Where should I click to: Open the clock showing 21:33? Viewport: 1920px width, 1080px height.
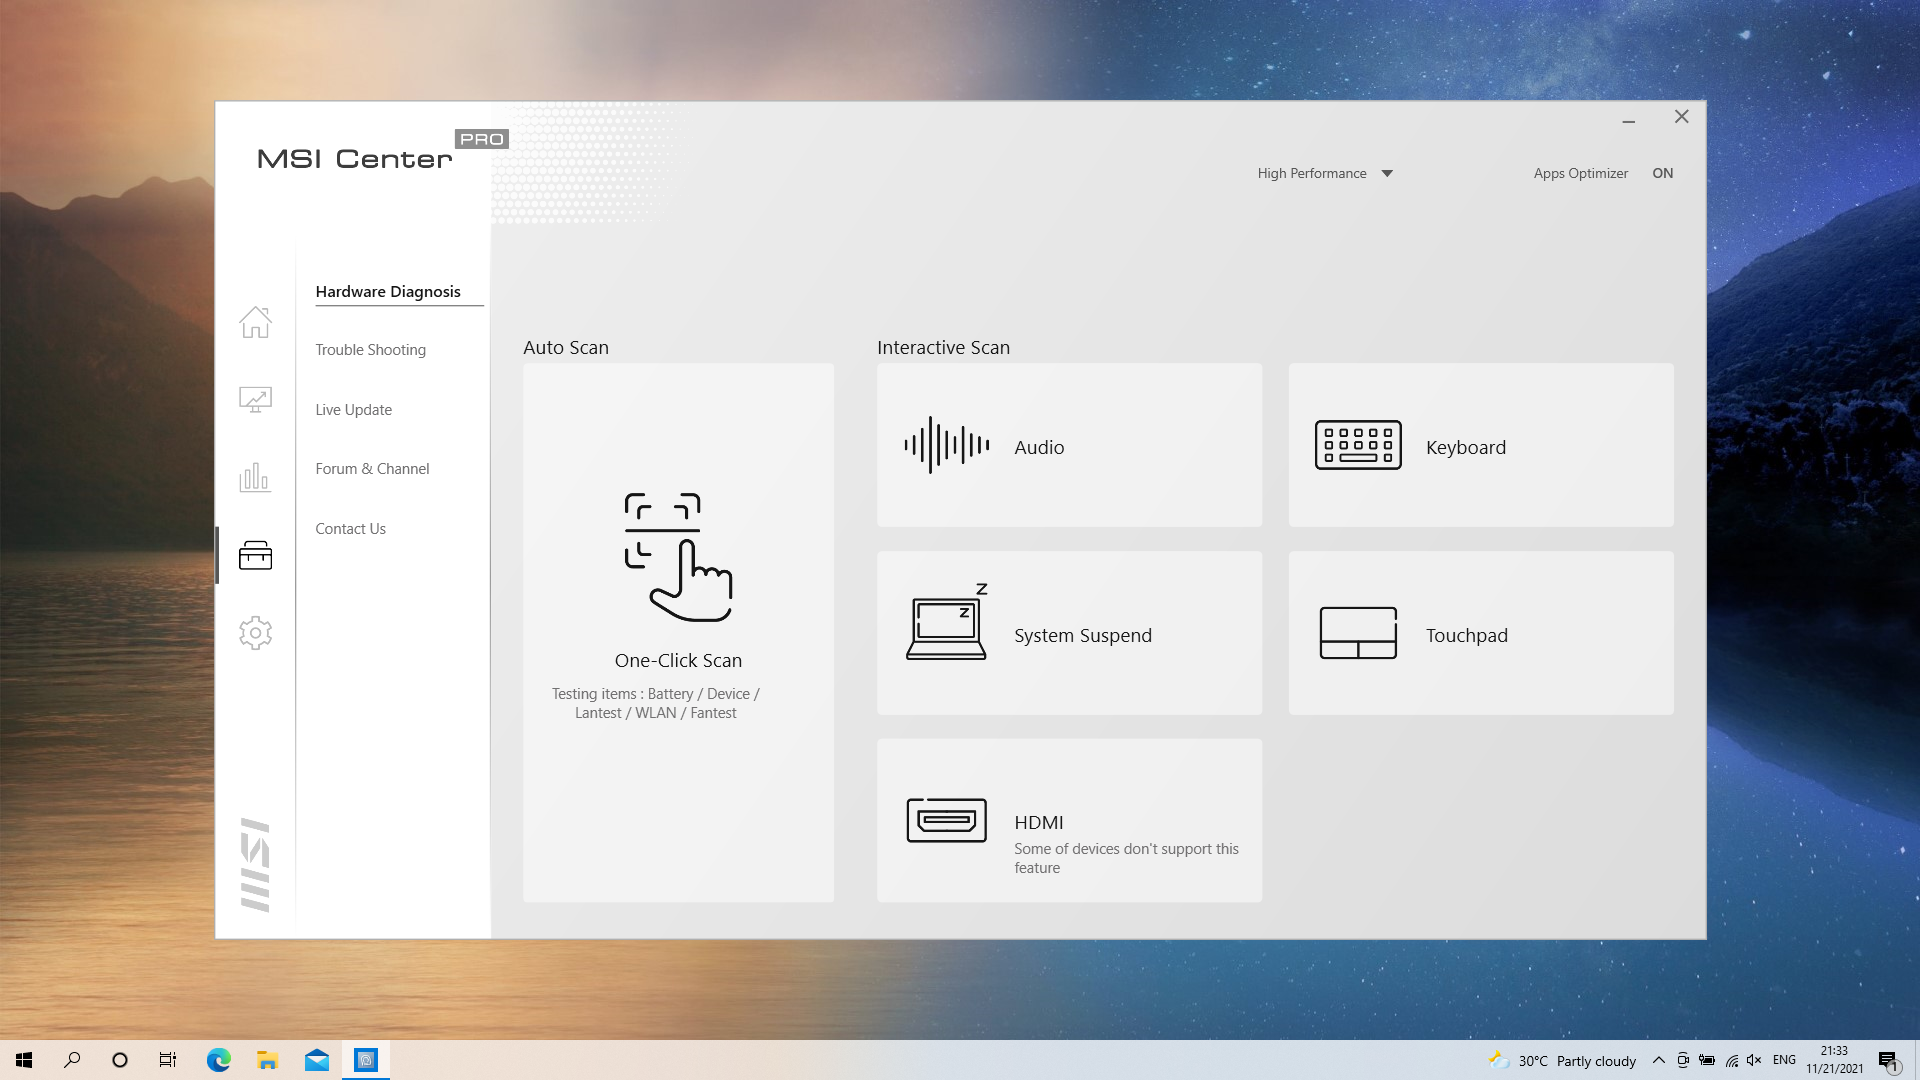click(1834, 1060)
